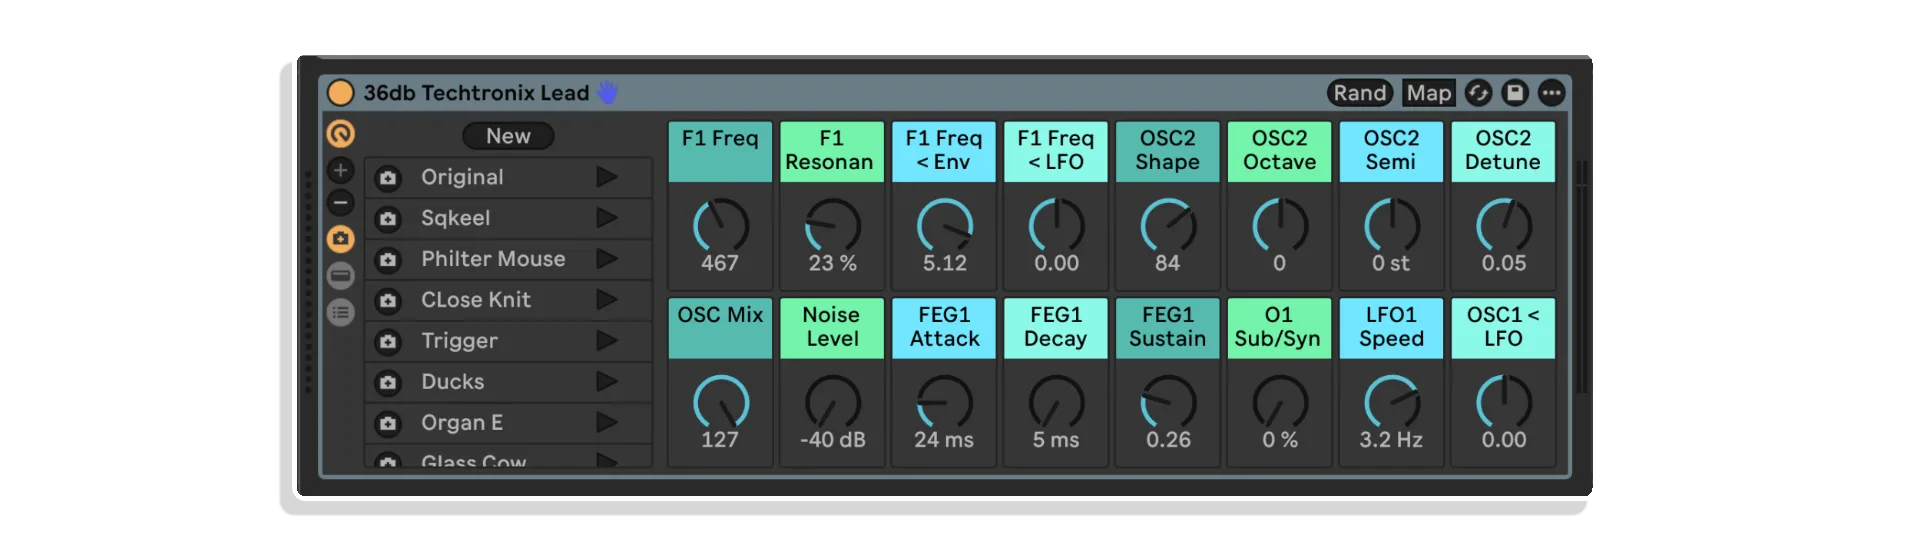The height and width of the screenshot is (551, 1920).
Task: Overwrite Trigger variation via camera icon
Action: click(388, 342)
